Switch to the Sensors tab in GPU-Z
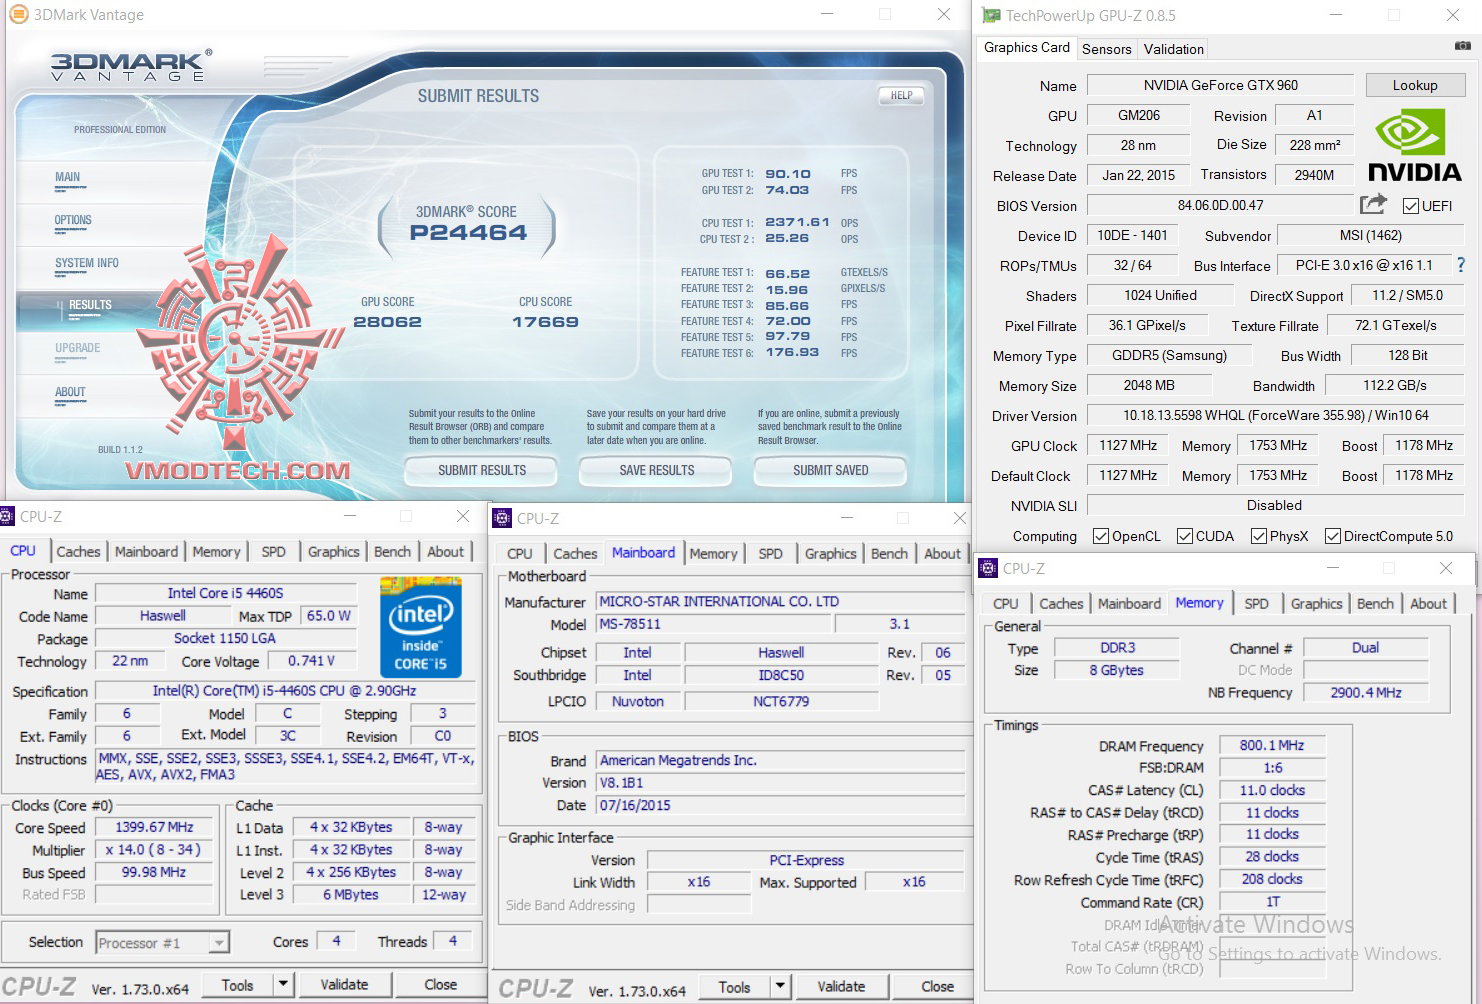1482x1004 pixels. 1106,49
